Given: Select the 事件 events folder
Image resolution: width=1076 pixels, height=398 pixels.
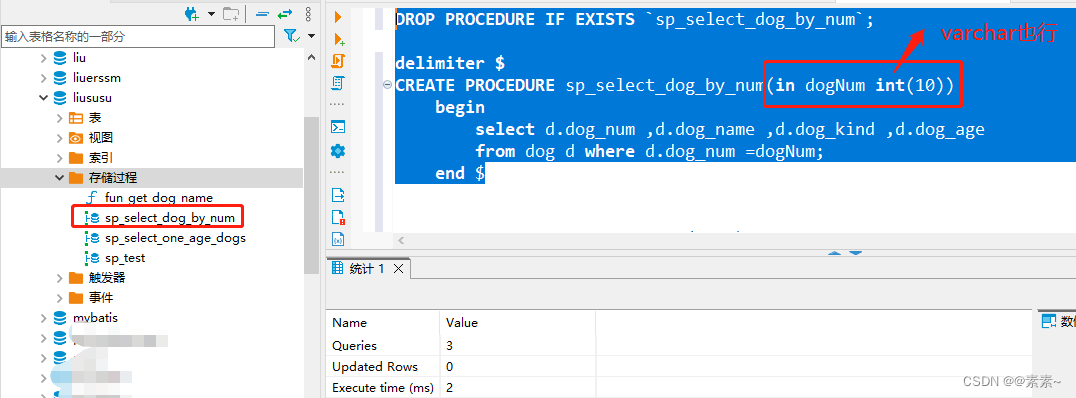Looking at the screenshot, I should click(x=100, y=298).
